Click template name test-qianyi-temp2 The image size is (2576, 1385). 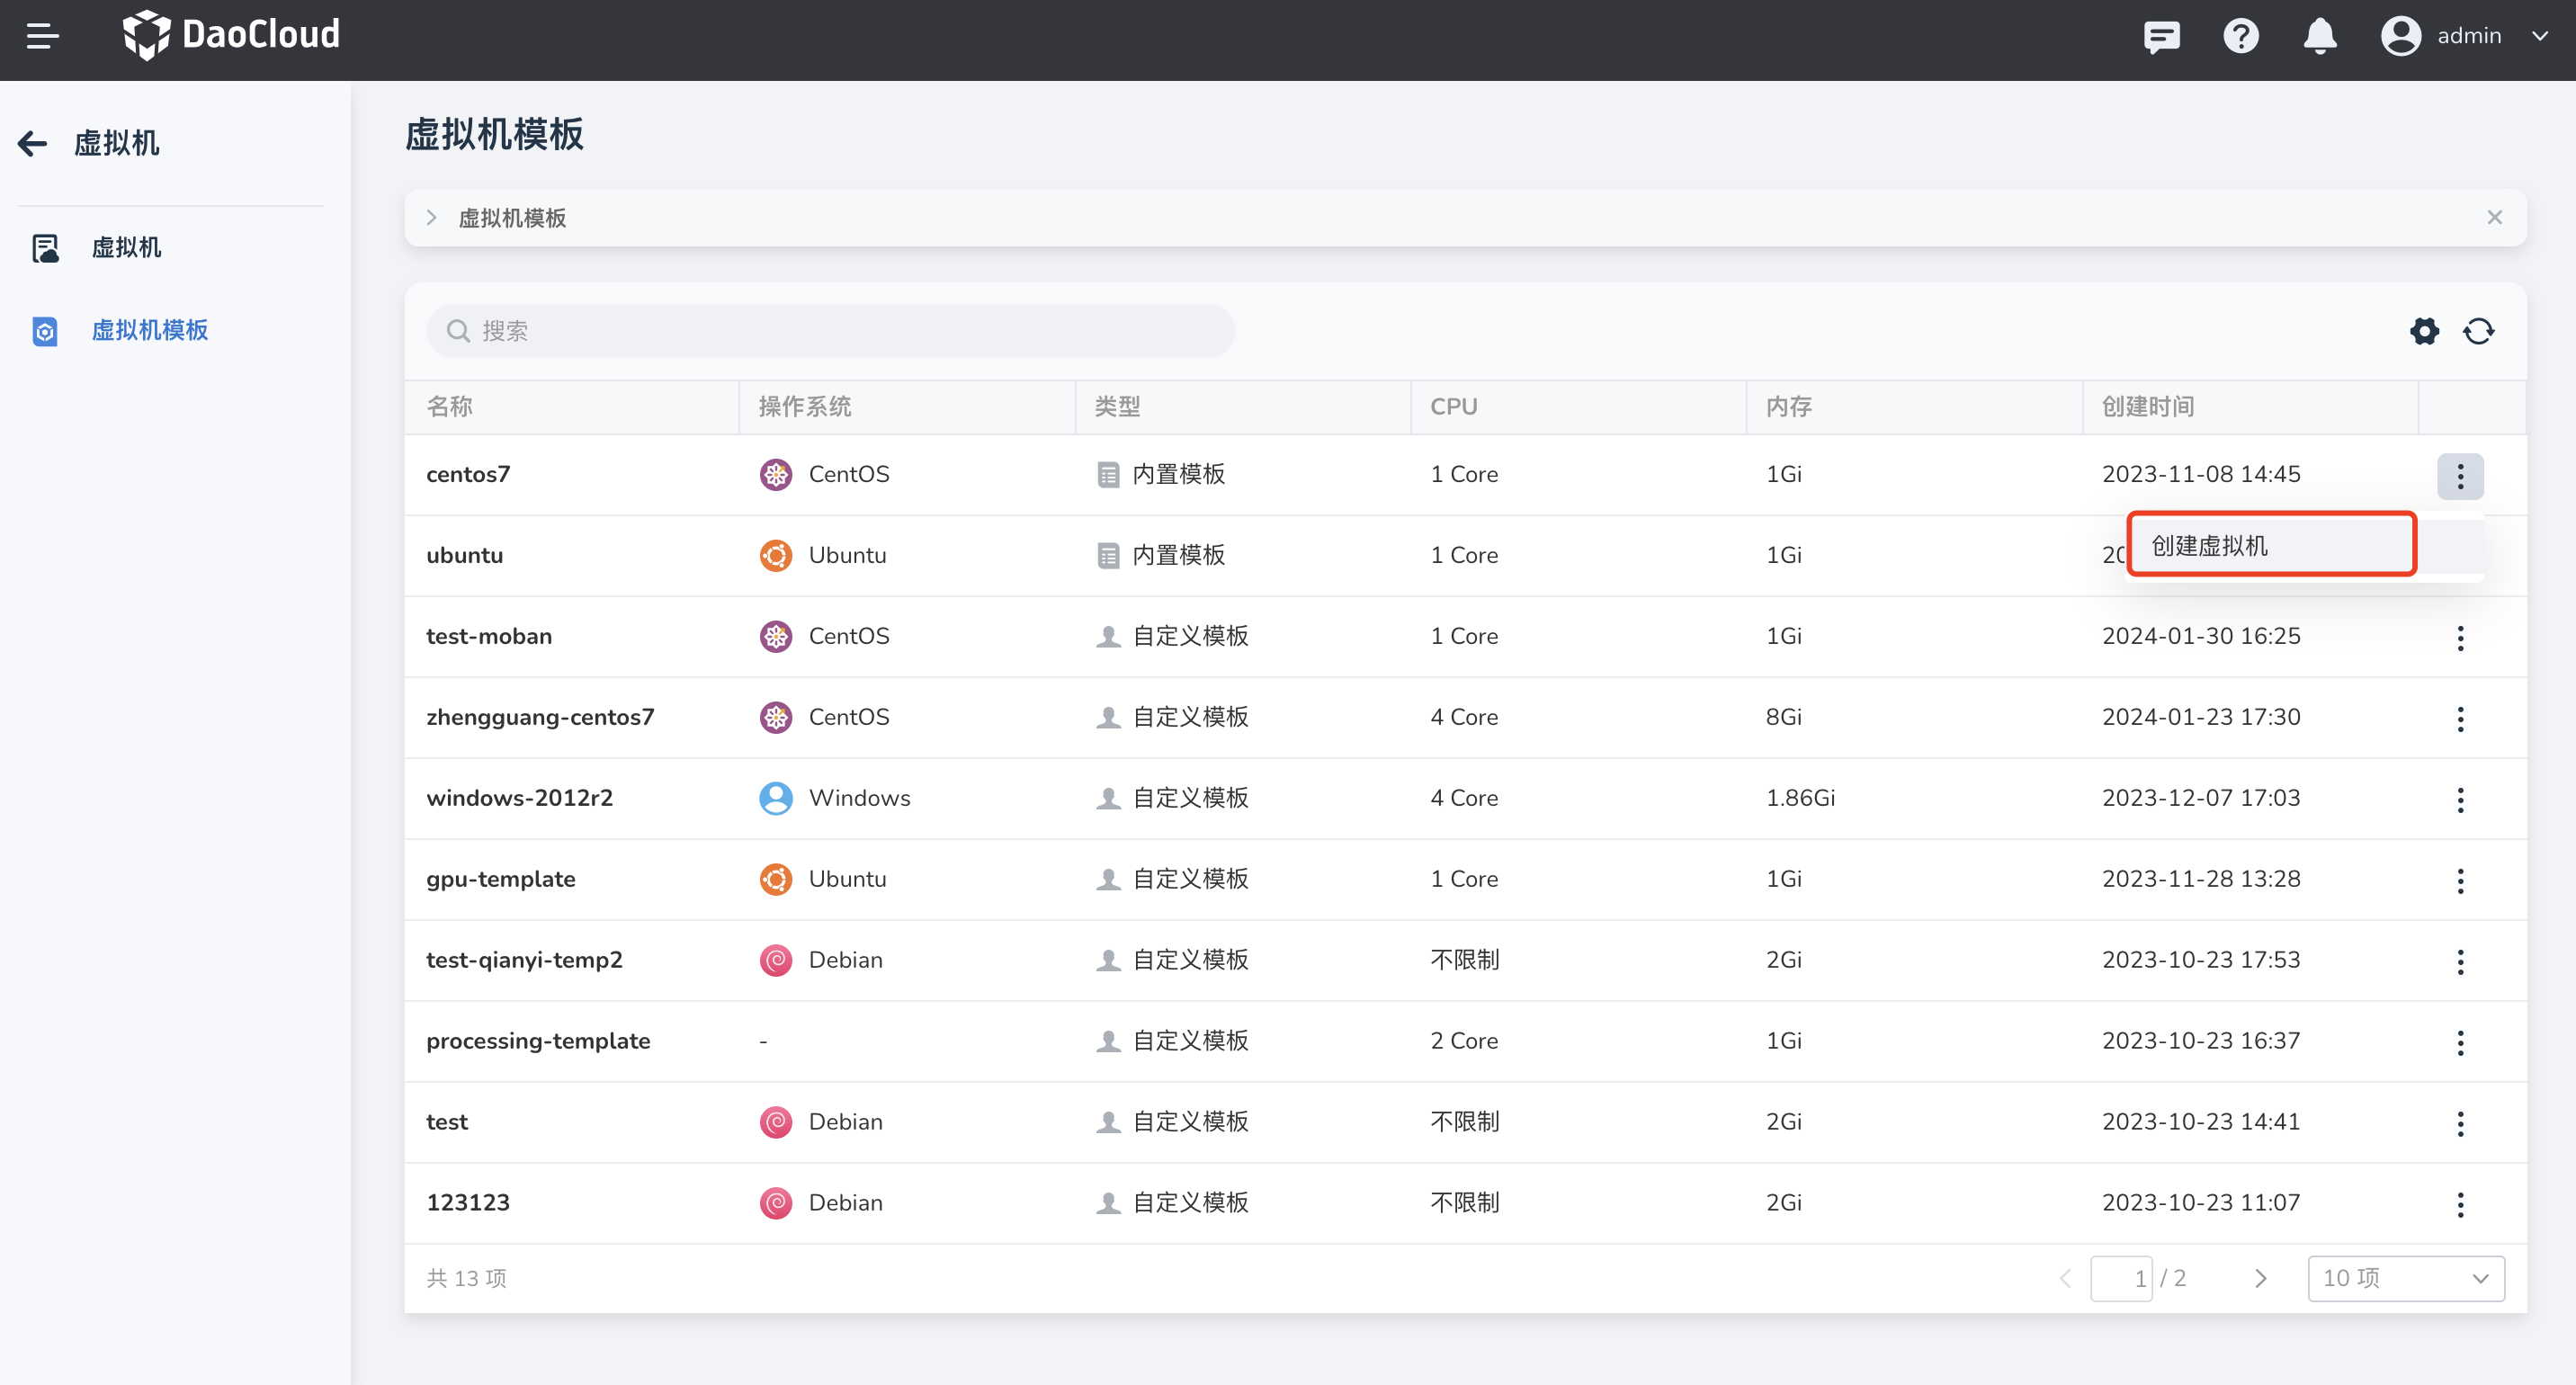click(x=524, y=961)
